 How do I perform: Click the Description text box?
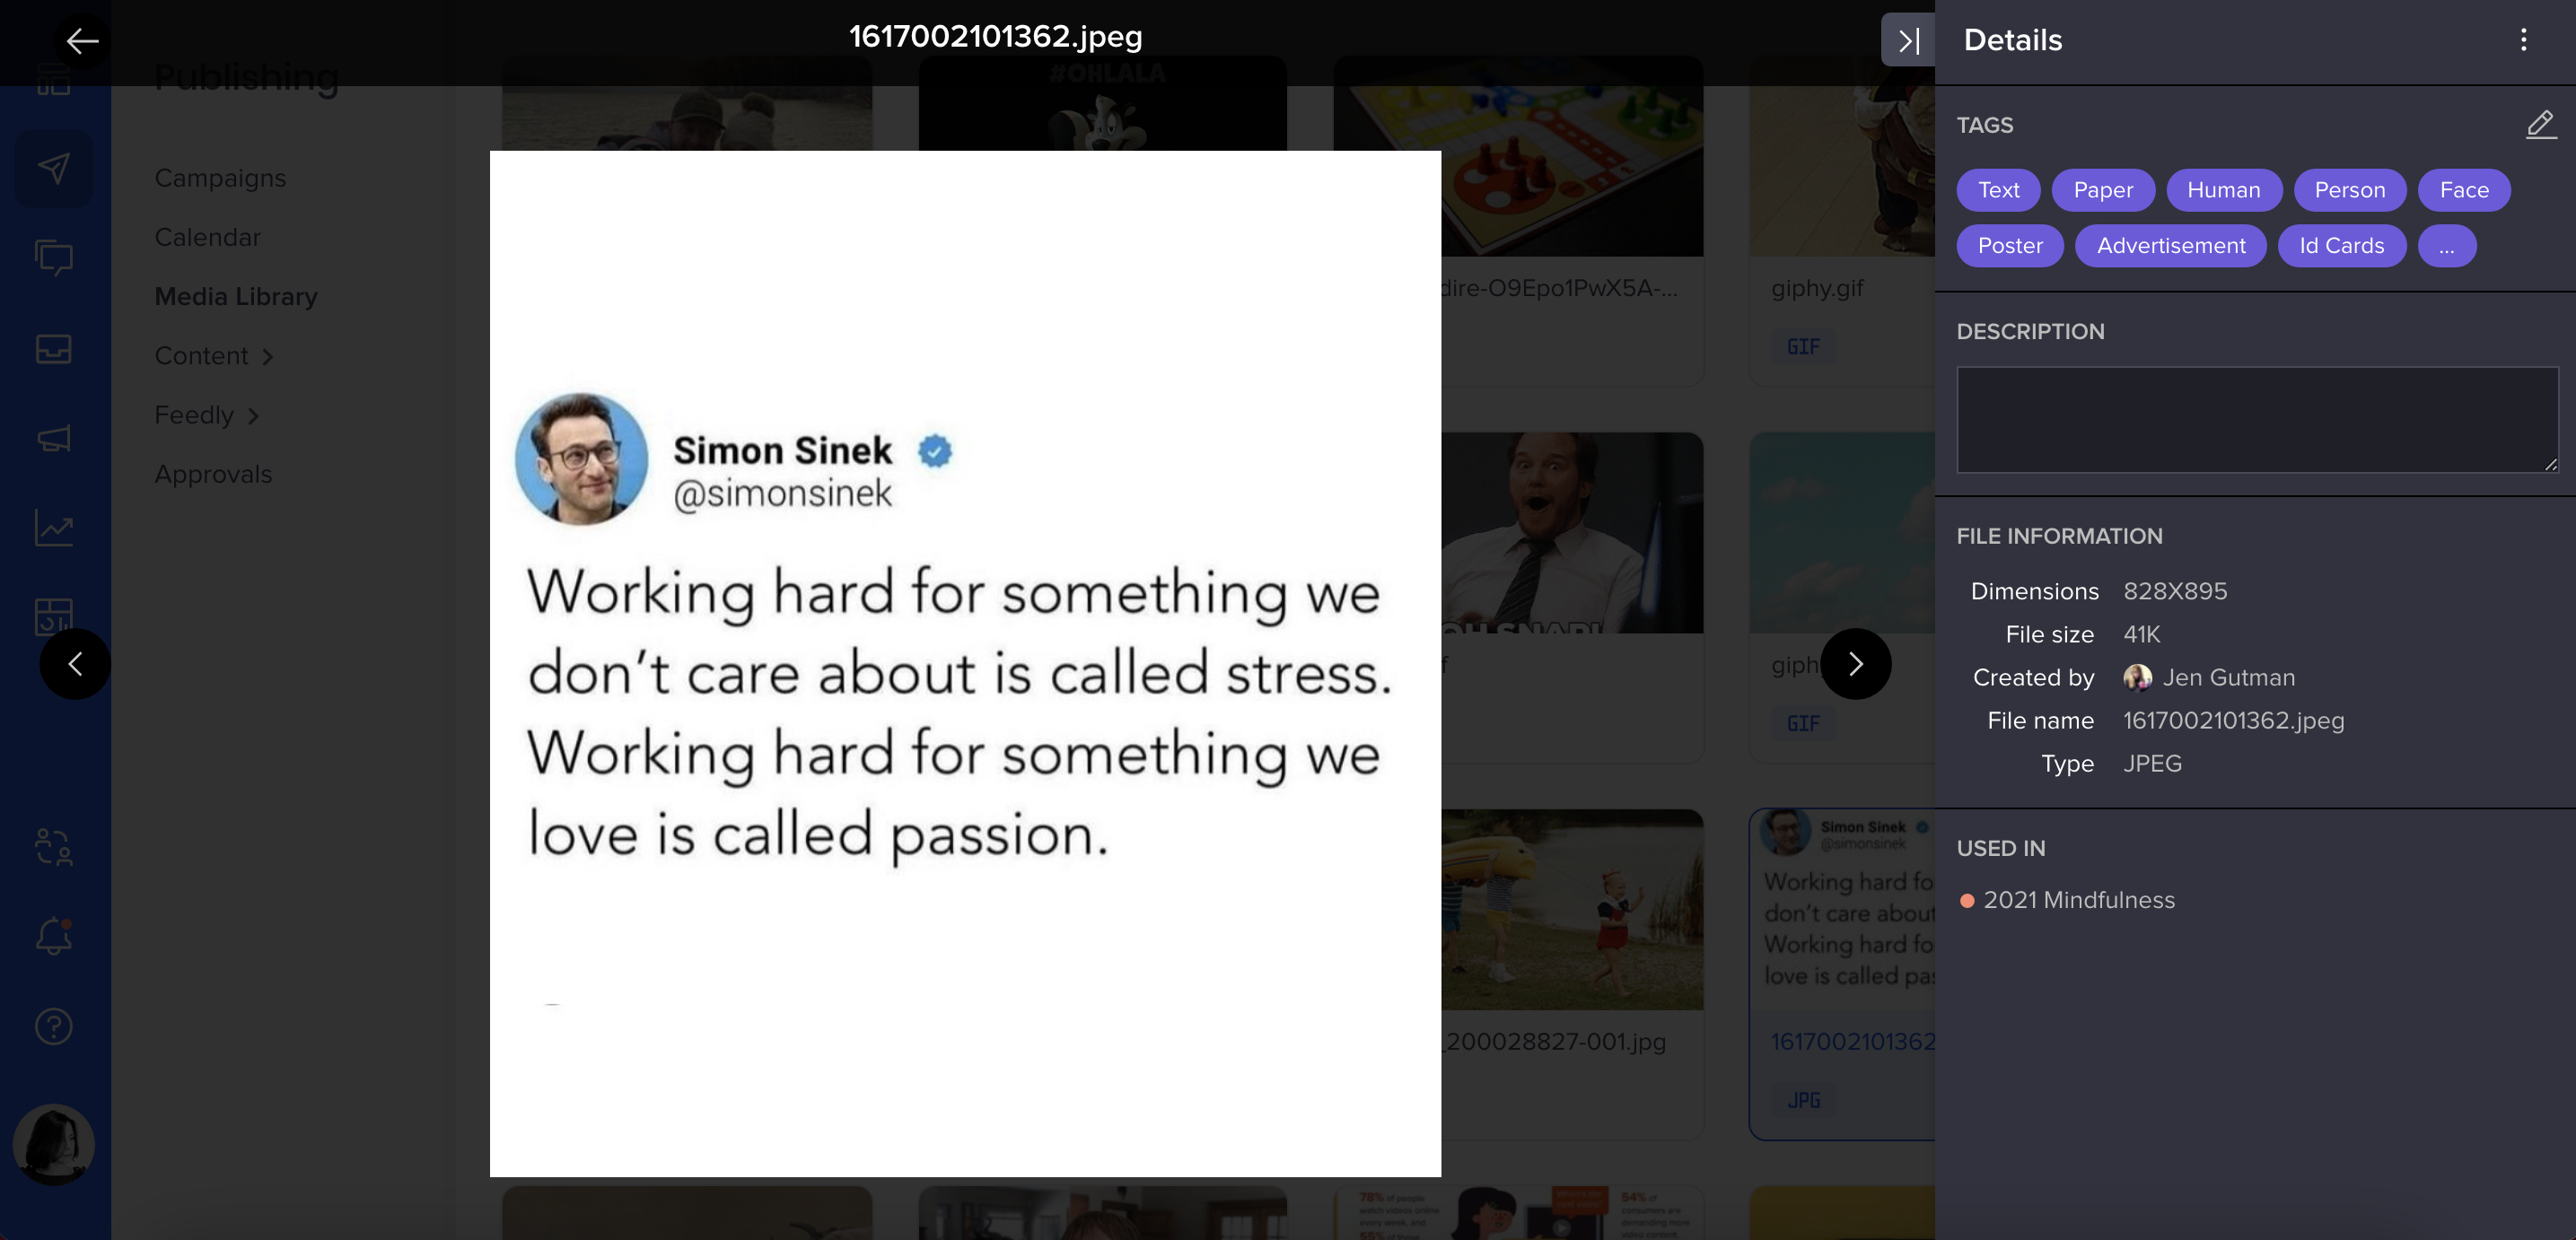(x=2256, y=419)
